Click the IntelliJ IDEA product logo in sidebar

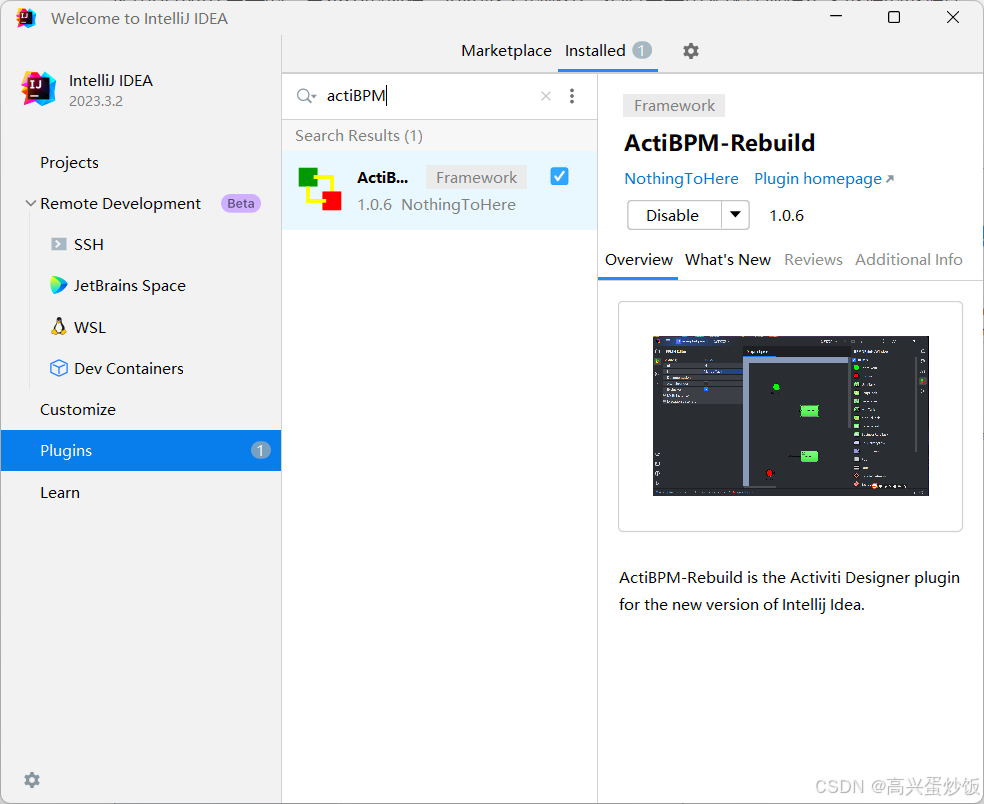click(39, 88)
